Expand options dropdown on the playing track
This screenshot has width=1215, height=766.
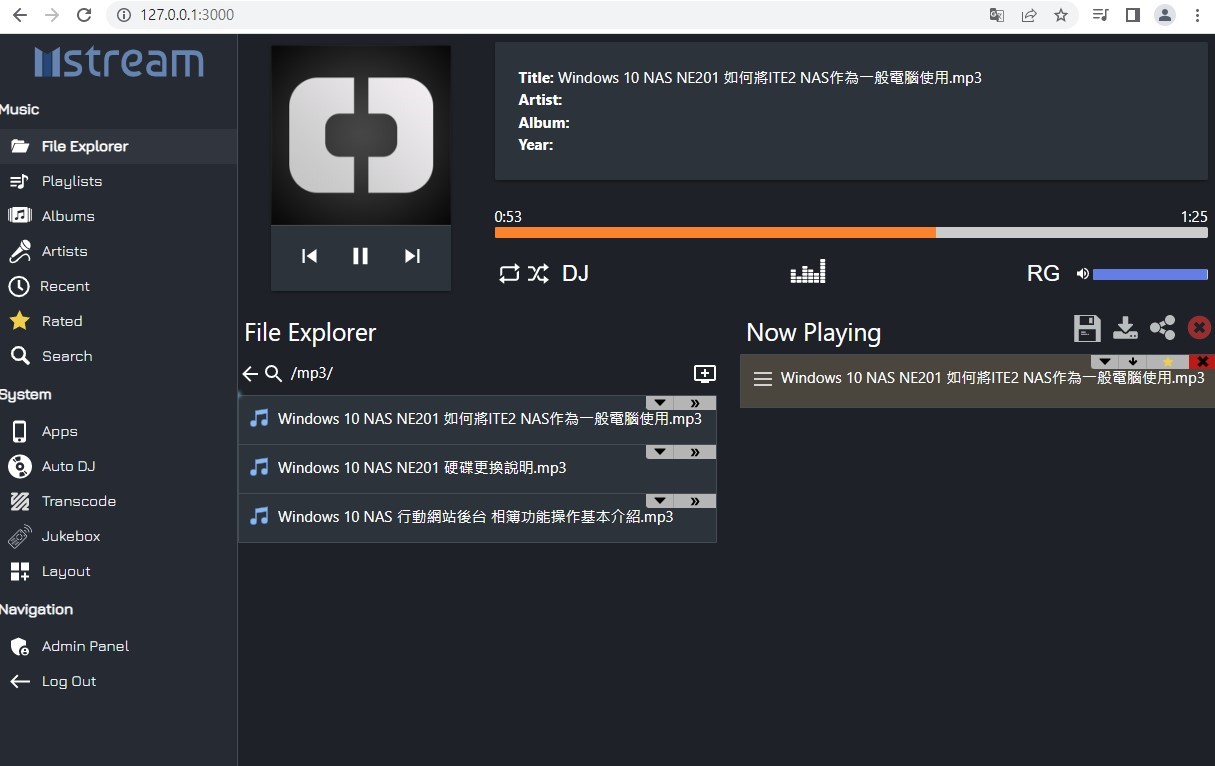pyautogui.click(x=1104, y=361)
